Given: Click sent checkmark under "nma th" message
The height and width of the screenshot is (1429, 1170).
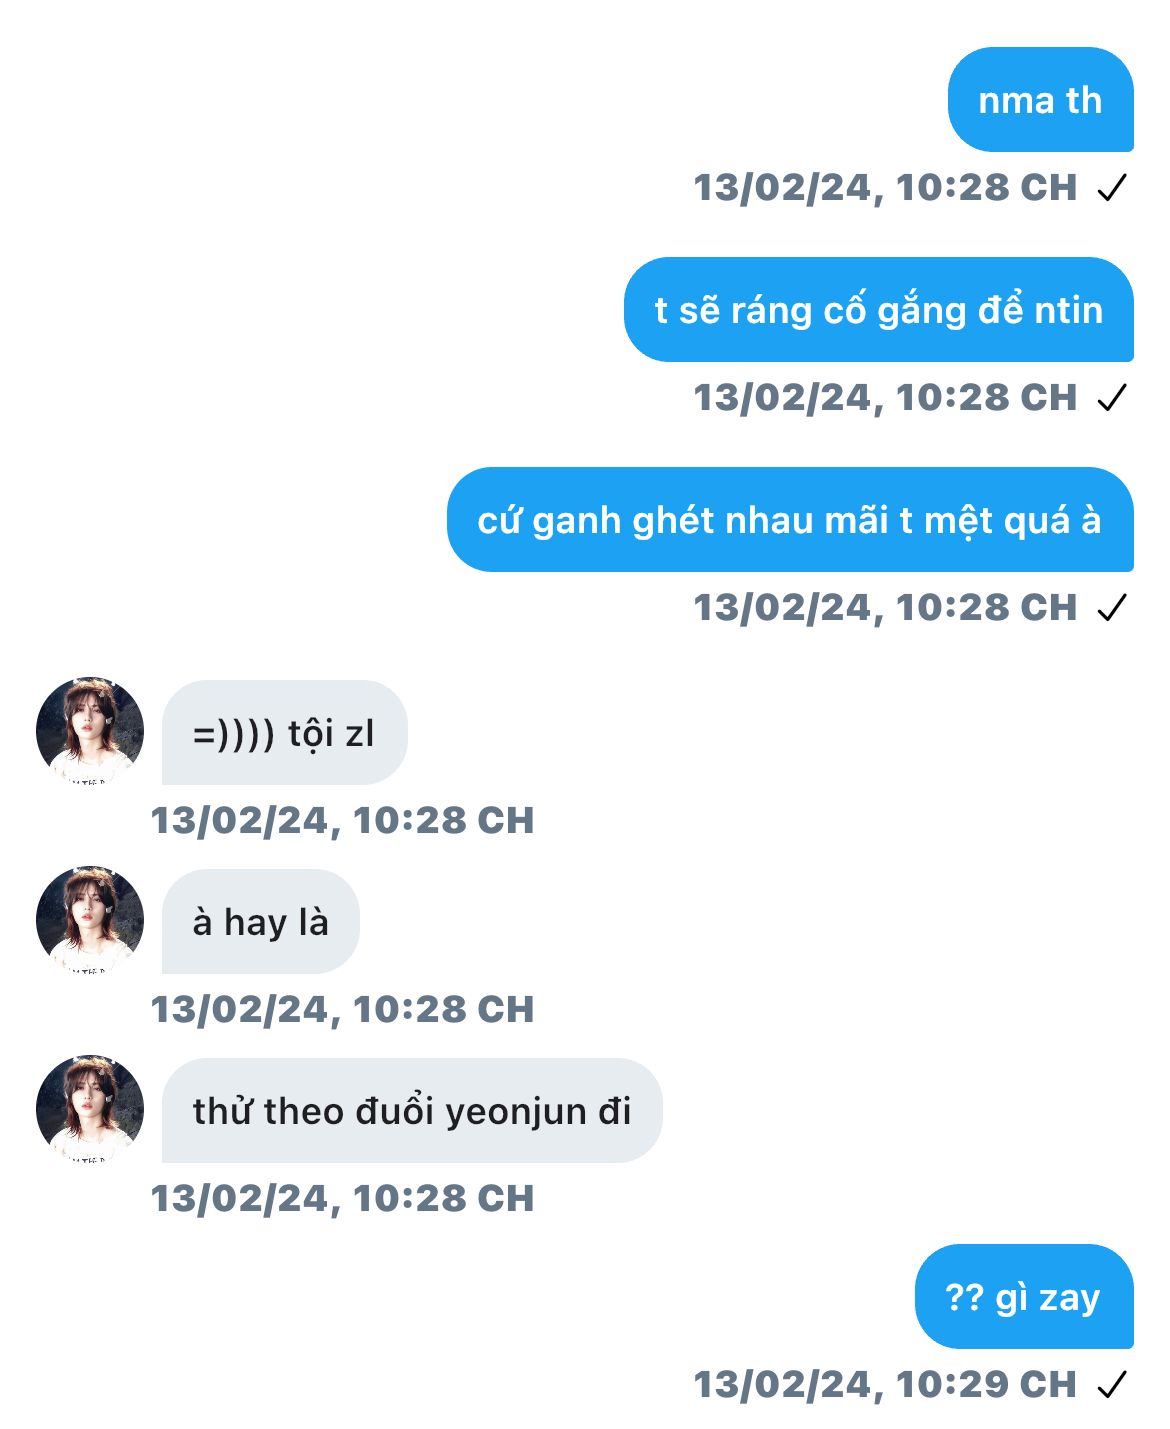Looking at the screenshot, I should pos(1112,187).
